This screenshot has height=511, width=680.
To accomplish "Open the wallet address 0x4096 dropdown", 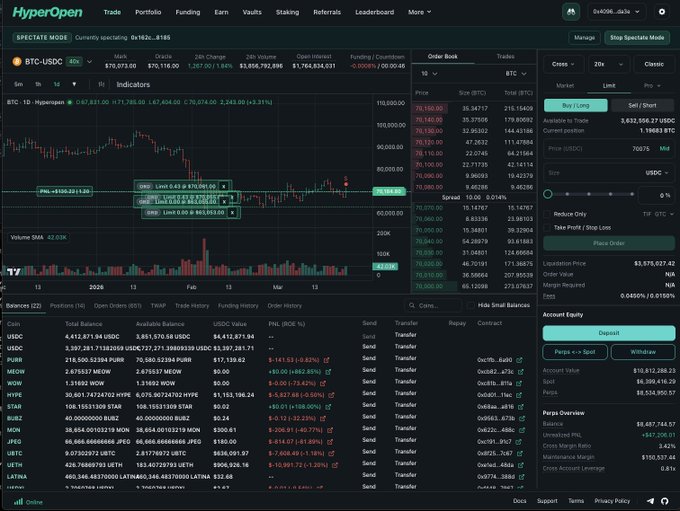I will click(x=616, y=12).
